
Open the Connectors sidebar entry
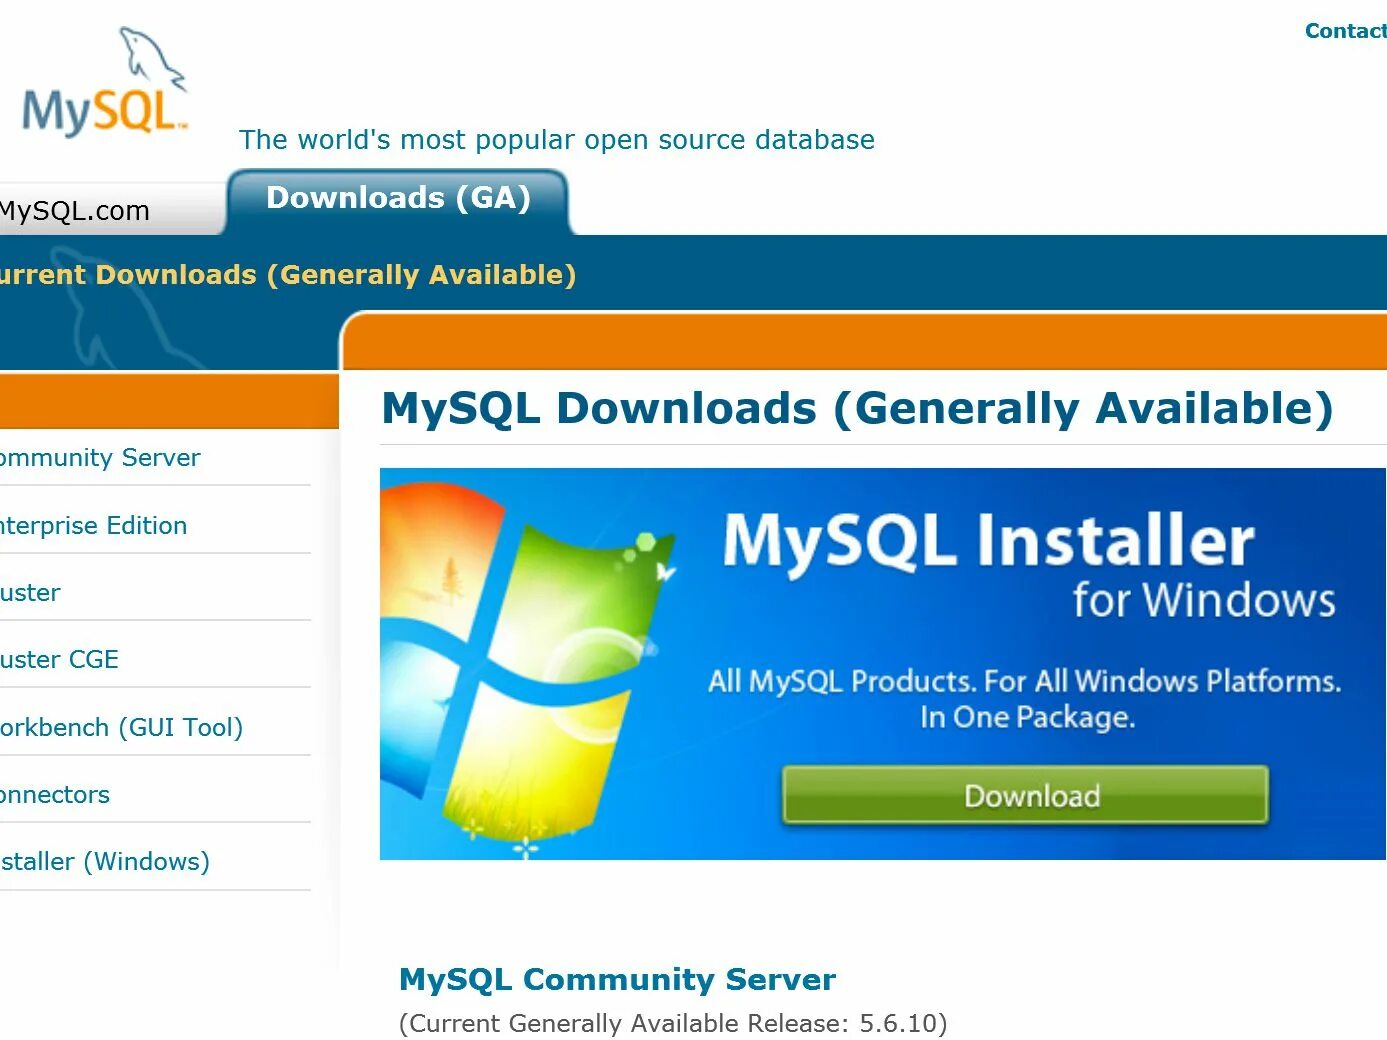55,794
